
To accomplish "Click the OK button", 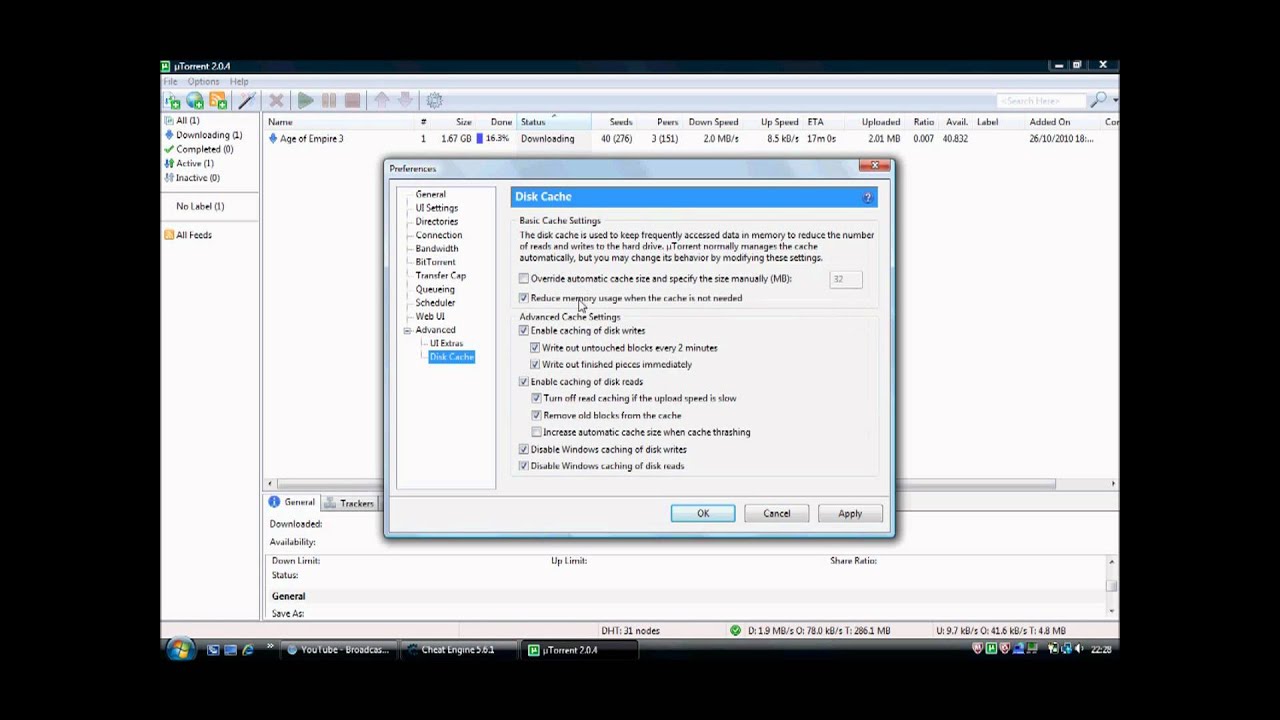I will click(703, 514).
